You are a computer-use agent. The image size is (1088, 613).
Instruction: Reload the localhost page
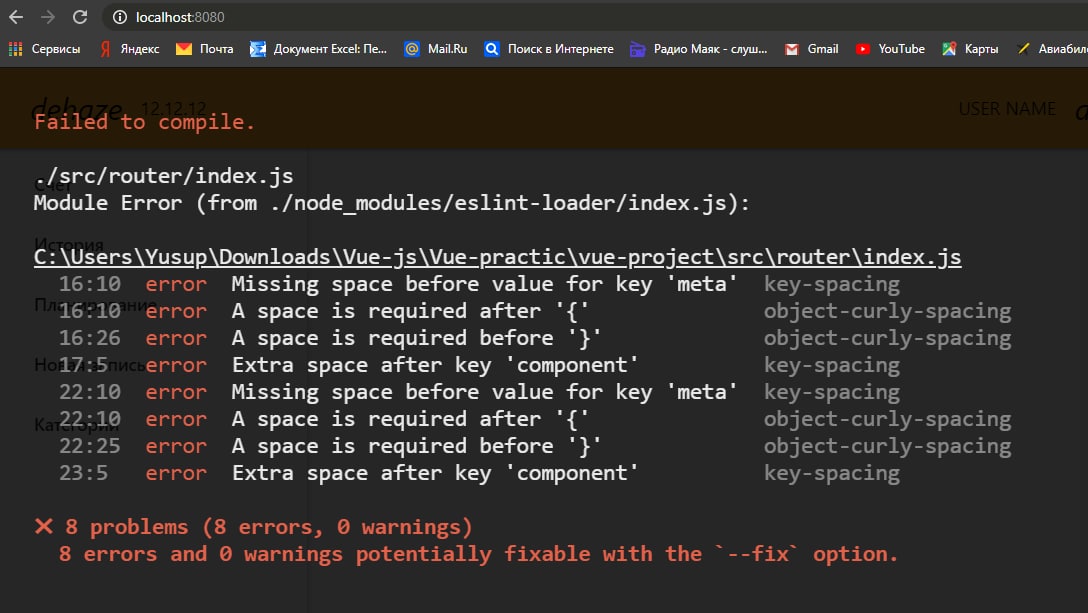click(80, 17)
